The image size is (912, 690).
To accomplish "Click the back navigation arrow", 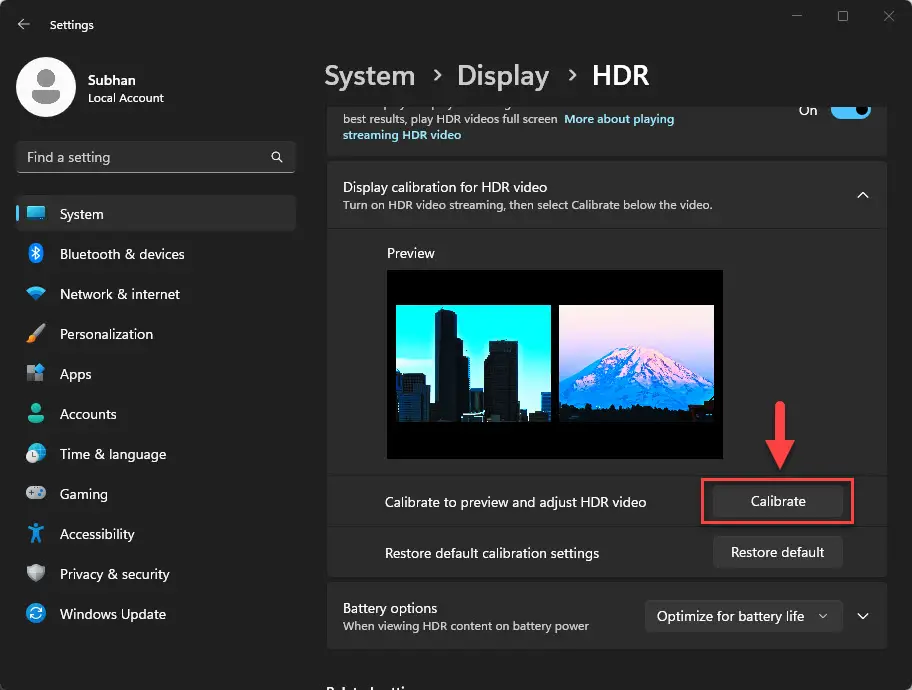I will pyautogui.click(x=23, y=24).
